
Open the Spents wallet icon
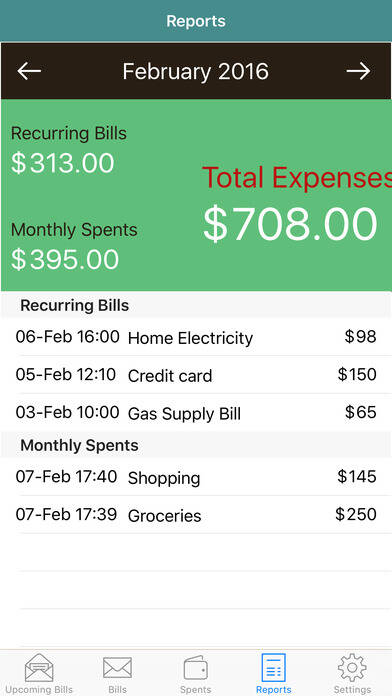[195, 668]
